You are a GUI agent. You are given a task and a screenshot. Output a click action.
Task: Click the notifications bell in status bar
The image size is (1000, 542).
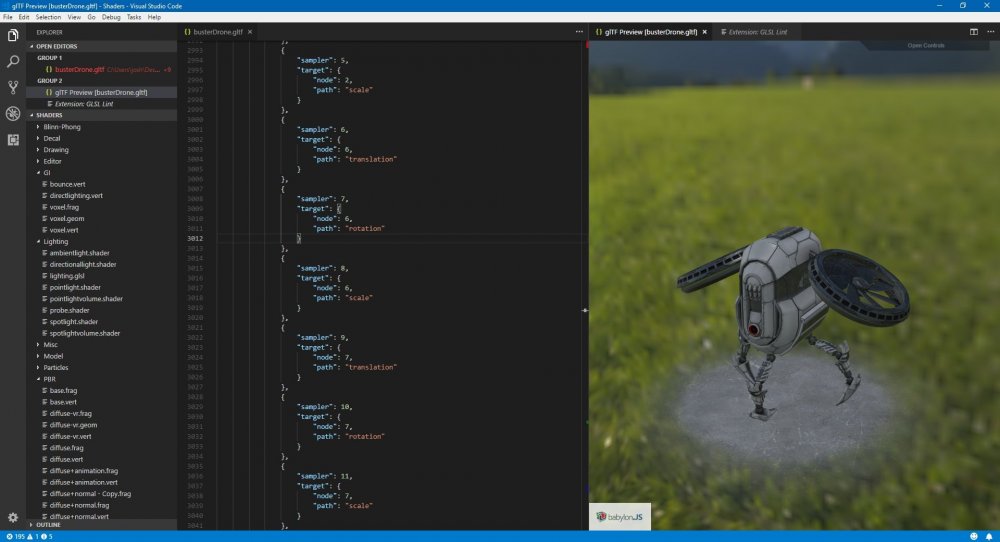click(989, 536)
